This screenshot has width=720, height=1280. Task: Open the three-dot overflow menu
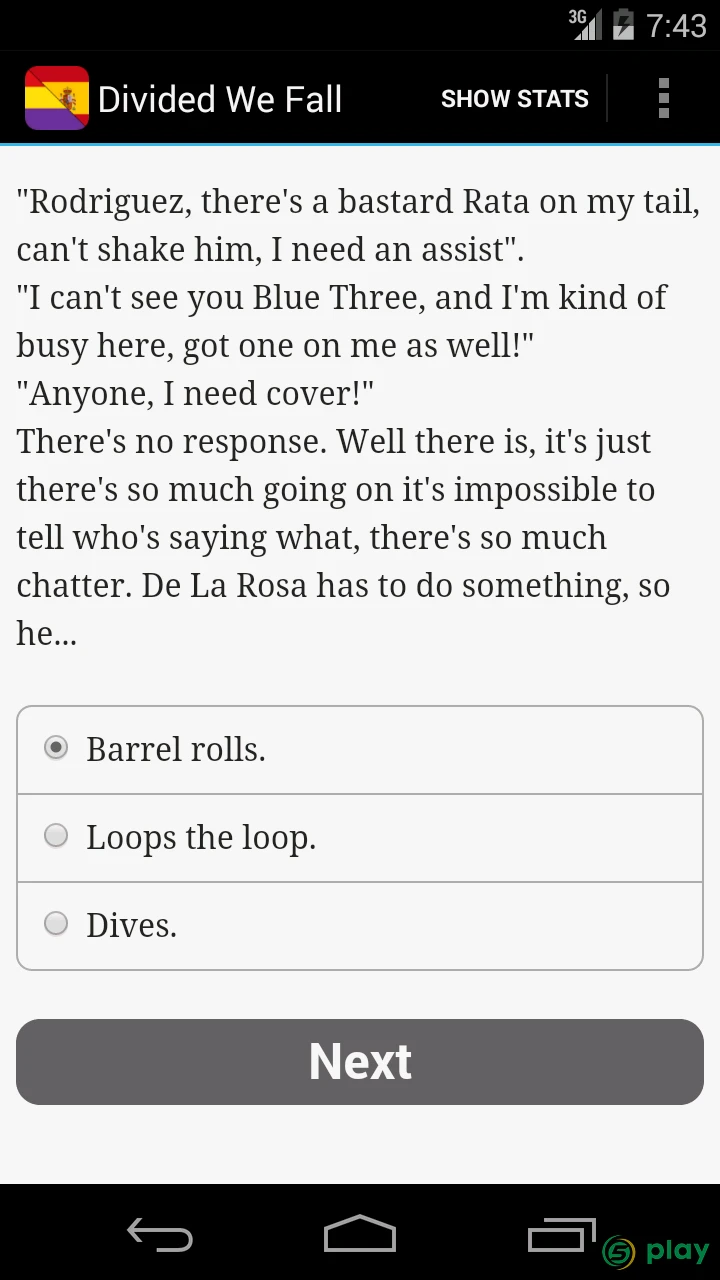tap(663, 98)
